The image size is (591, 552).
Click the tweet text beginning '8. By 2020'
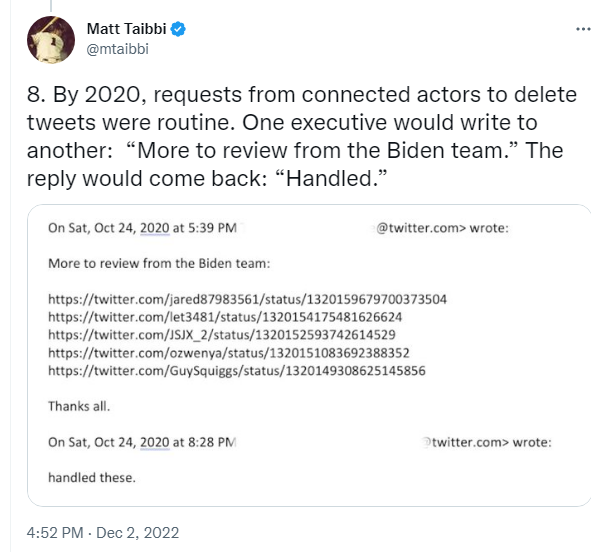[x=302, y=136]
